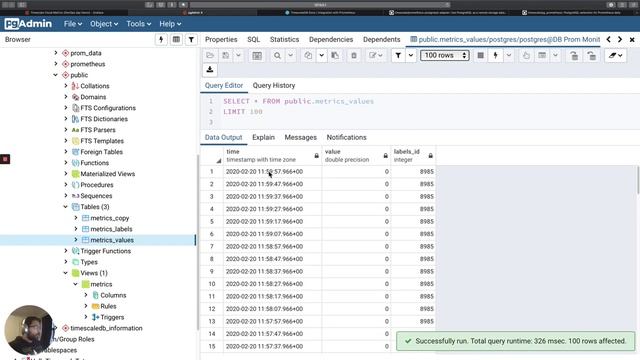Open the File menu
The height and width of the screenshot is (360, 640).
(x=73, y=24)
